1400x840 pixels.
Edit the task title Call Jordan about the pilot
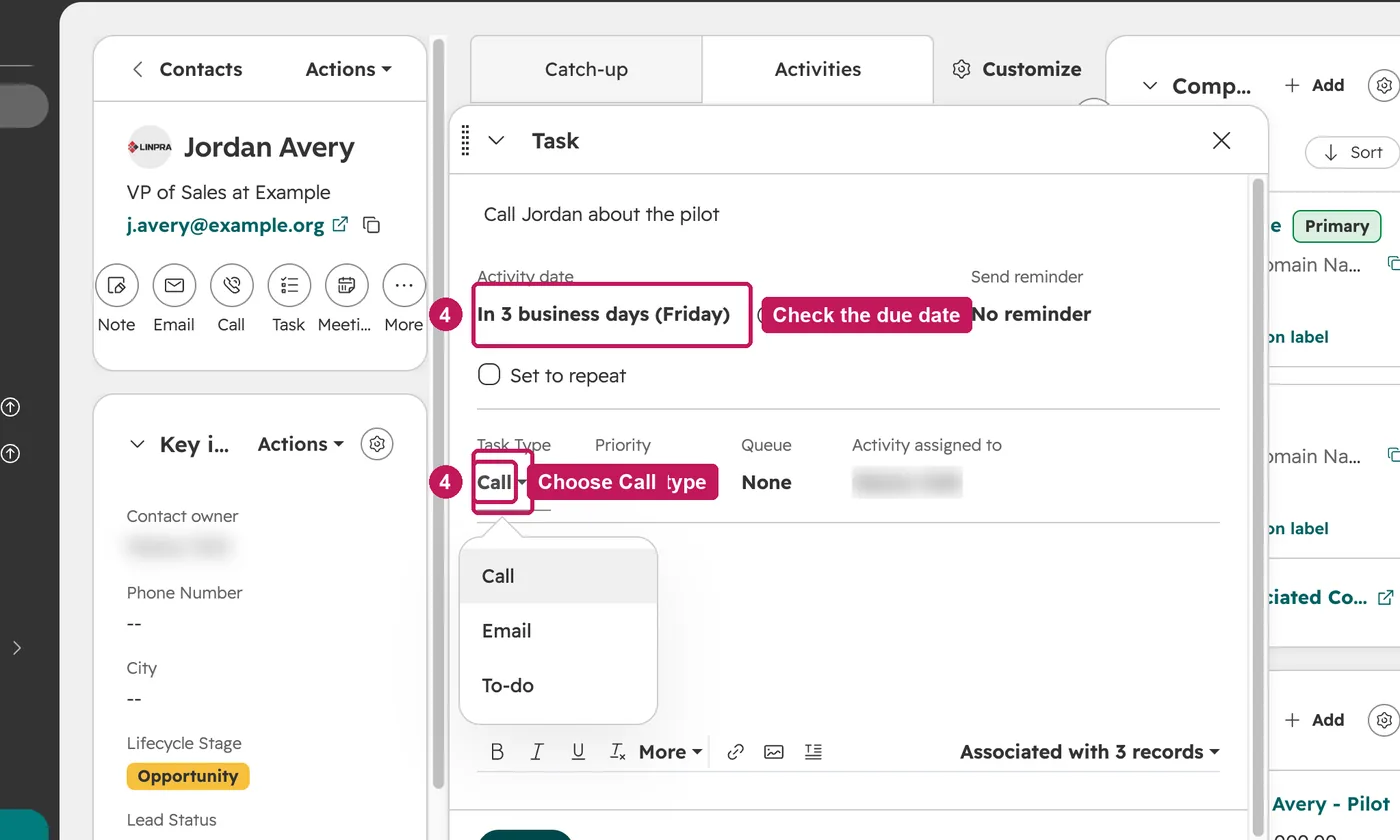click(x=602, y=214)
